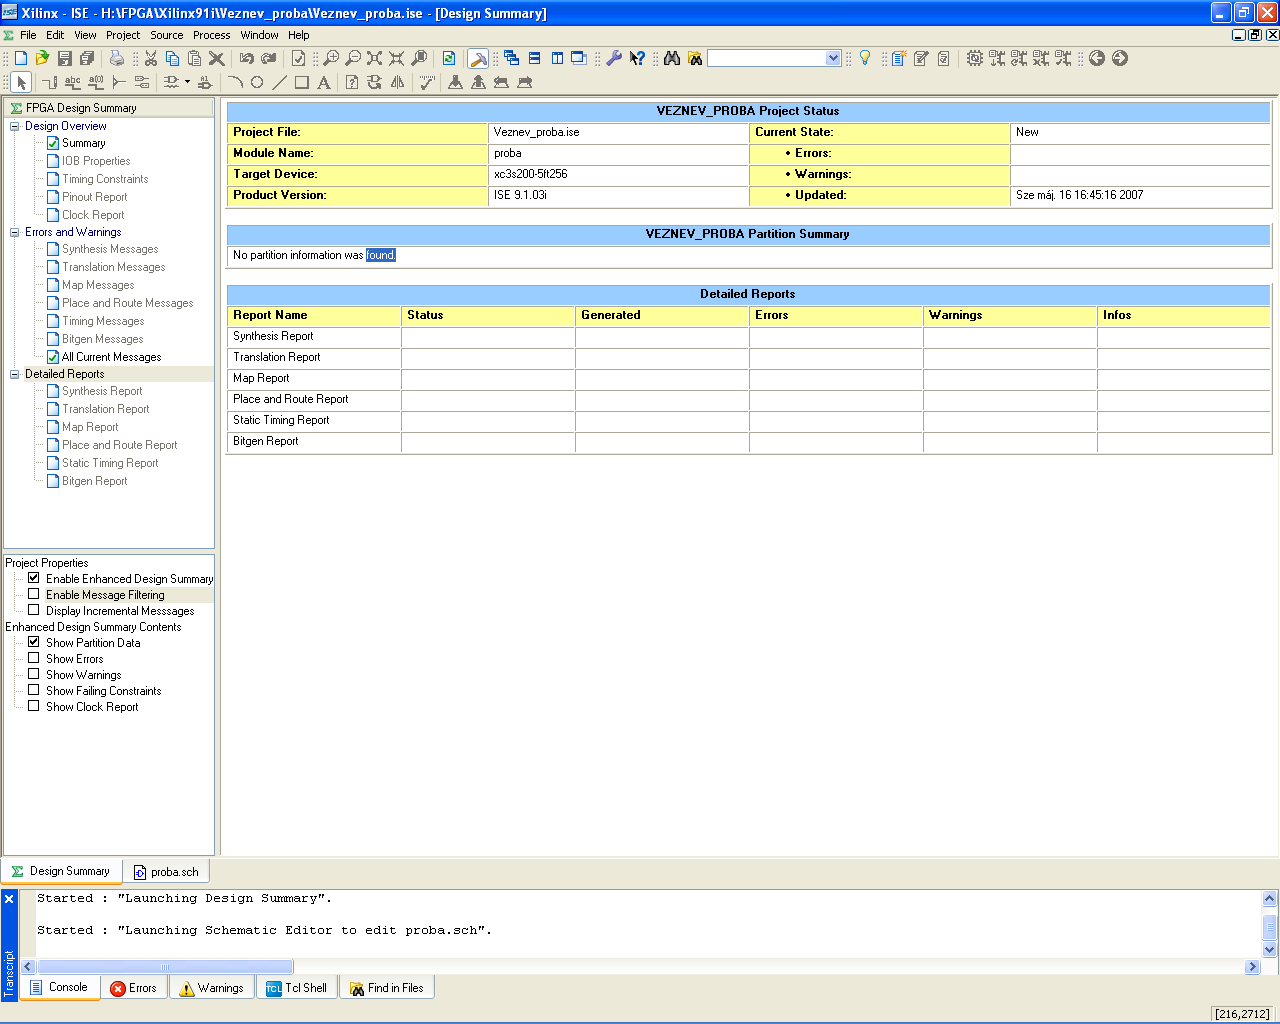Click the transcript vertical scrollbar down arrow
The width and height of the screenshot is (1280, 1024).
tap(1270, 949)
